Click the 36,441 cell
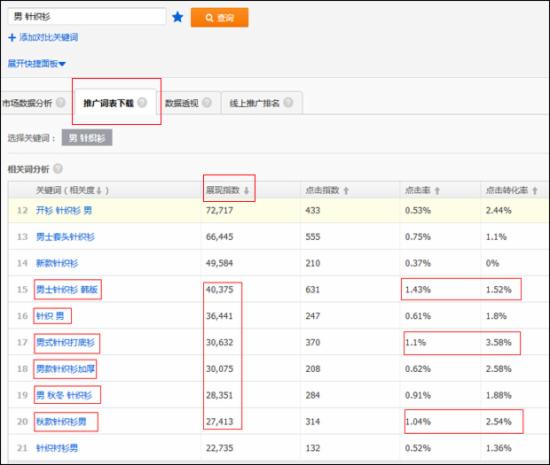 (219, 316)
